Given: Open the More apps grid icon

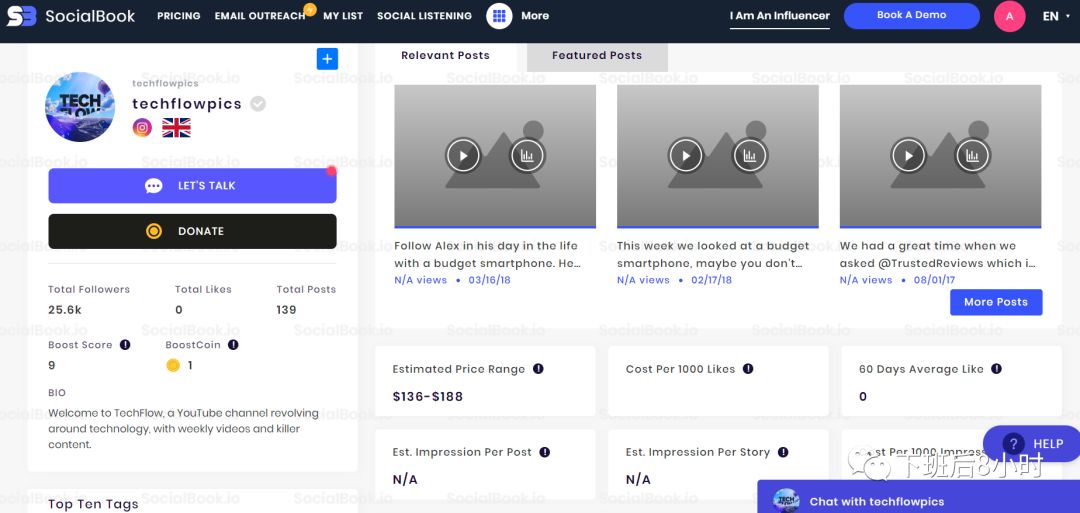Looking at the screenshot, I should pyautogui.click(x=499, y=16).
